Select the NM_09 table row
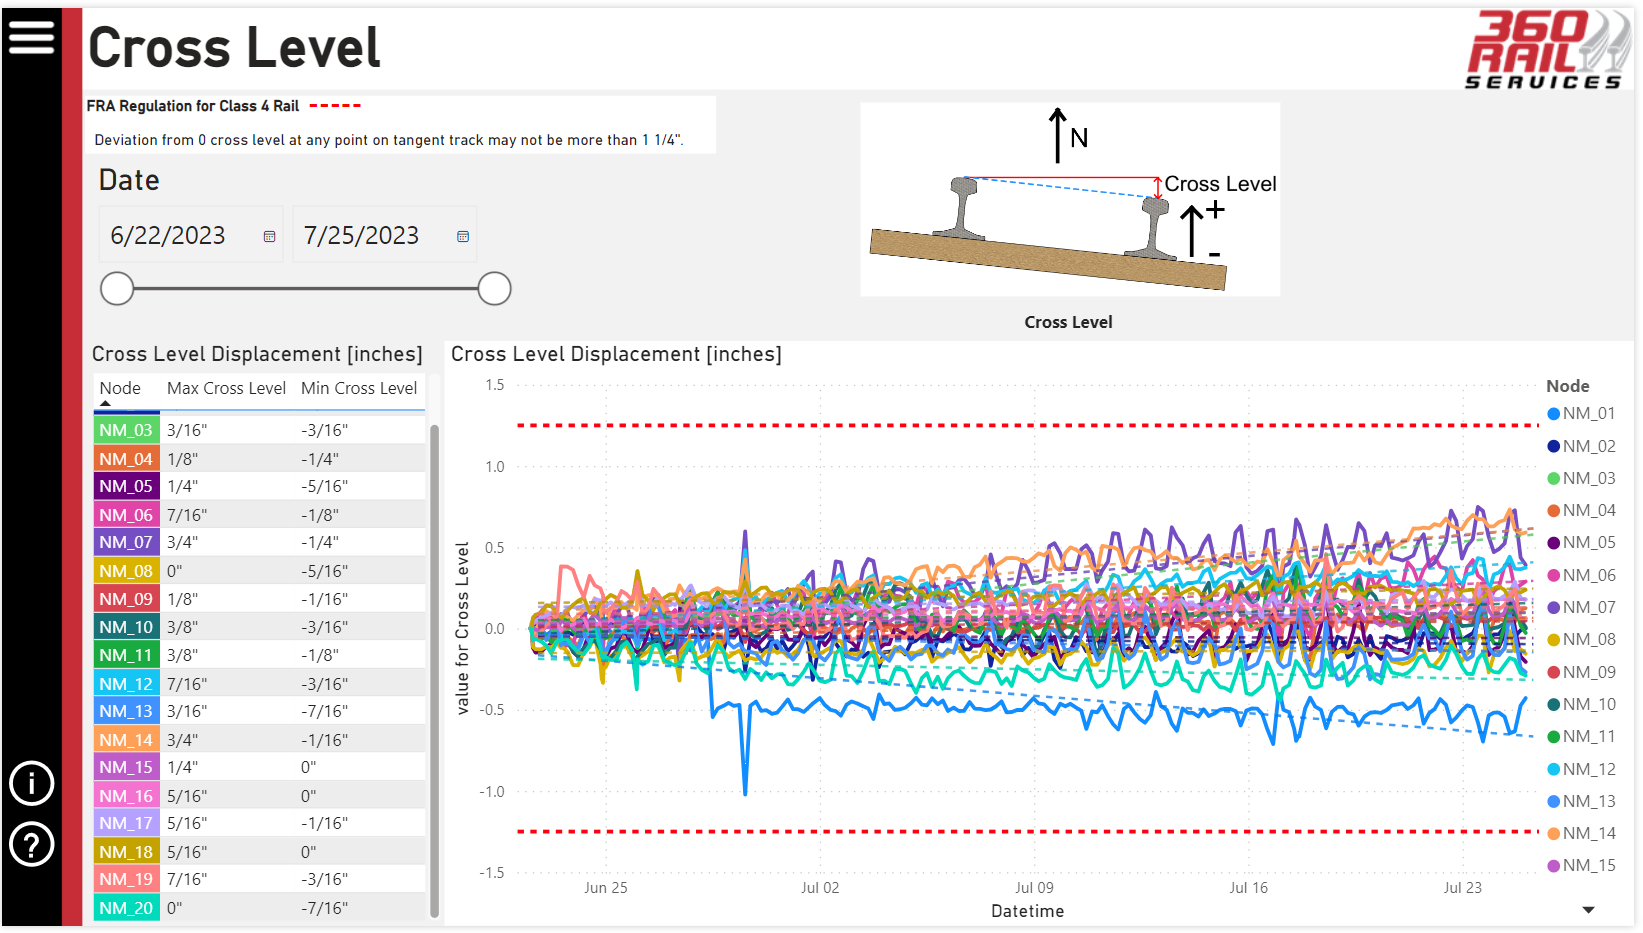Image resolution: width=1643 pixels, height=933 pixels. (x=260, y=599)
